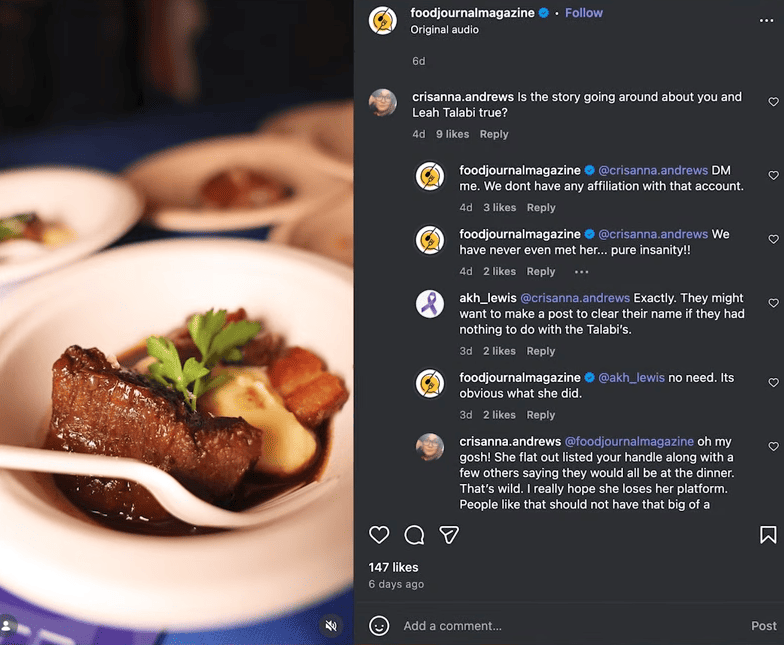Image resolution: width=784 pixels, height=645 pixels.
Task: Open comment options dots beside Reply
Action: pyautogui.click(x=582, y=272)
